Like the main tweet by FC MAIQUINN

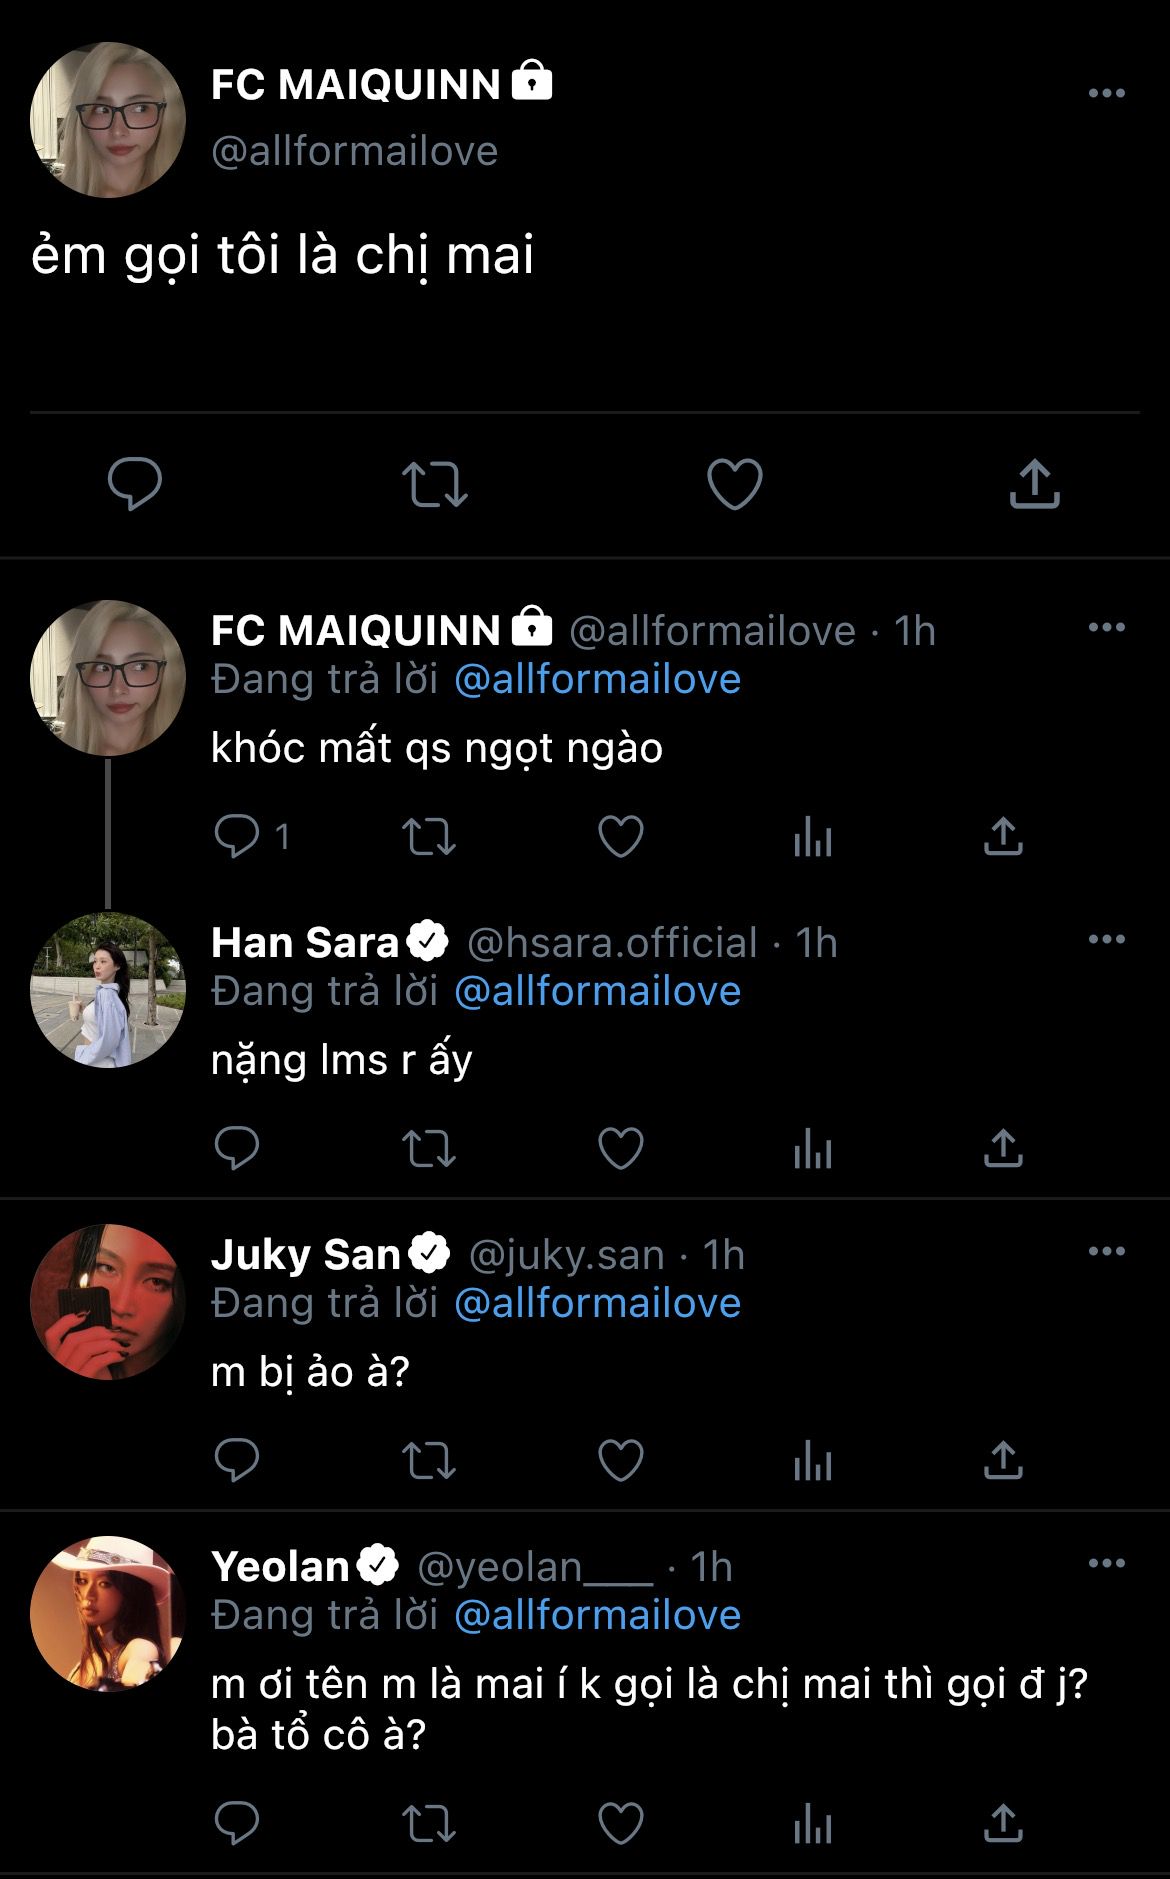[x=735, y=484]
